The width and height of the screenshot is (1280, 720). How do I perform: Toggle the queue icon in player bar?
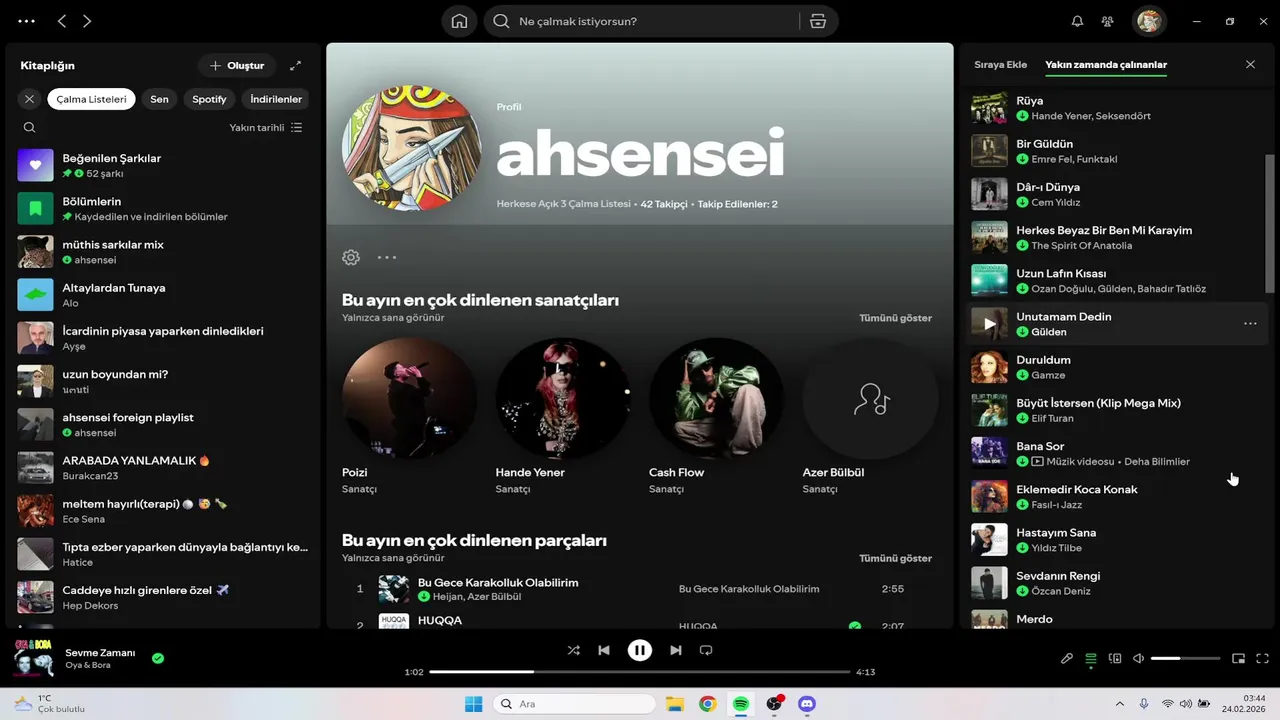(x=1091, y=658)
